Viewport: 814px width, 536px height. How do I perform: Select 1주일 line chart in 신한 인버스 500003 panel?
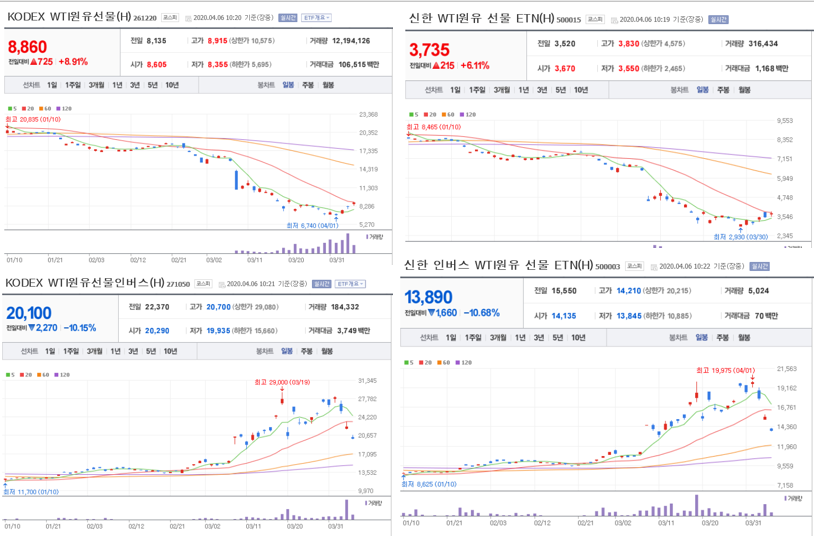point(473,338)
